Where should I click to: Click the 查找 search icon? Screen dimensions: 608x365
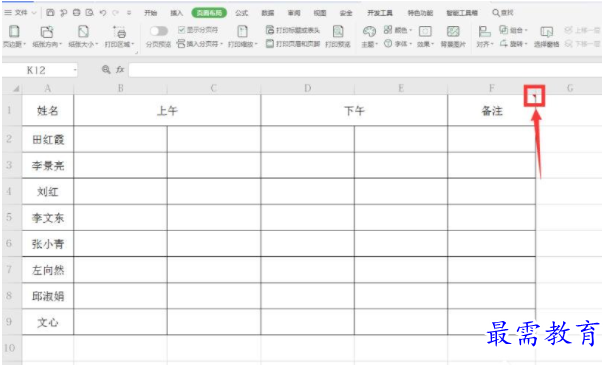[x=496, y=13]
